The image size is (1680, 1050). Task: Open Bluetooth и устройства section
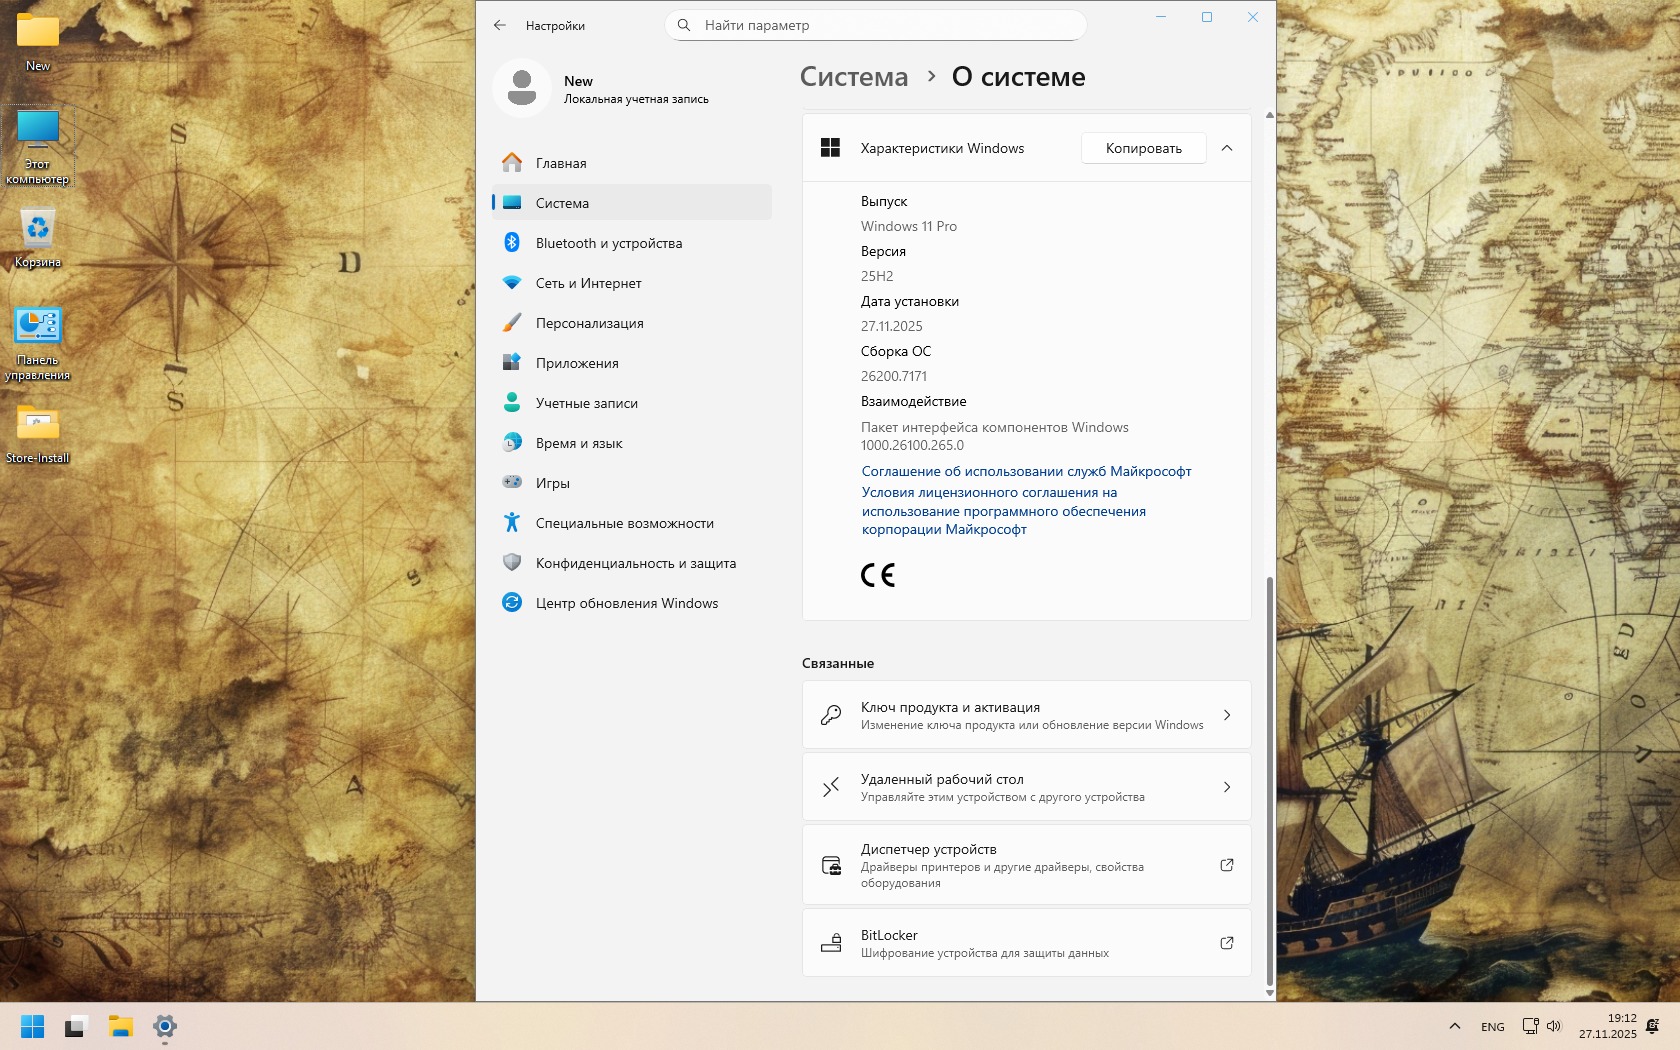[x=608, y=243]
